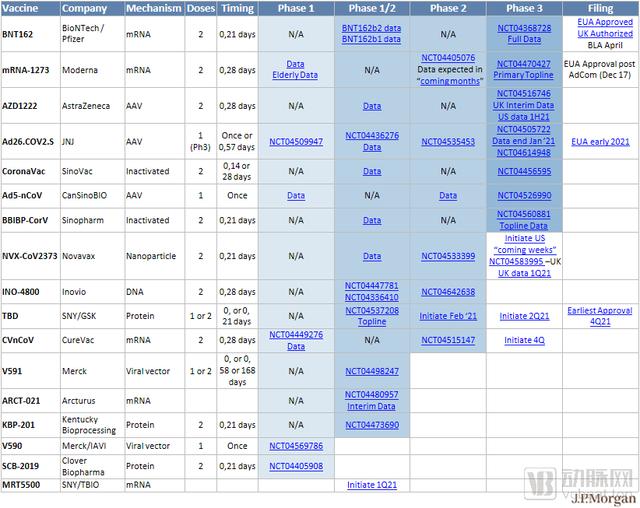Screen dimensions: 640x508
Task: Open NCT04368728 Phase 3 link
Action: click(524, 28)
